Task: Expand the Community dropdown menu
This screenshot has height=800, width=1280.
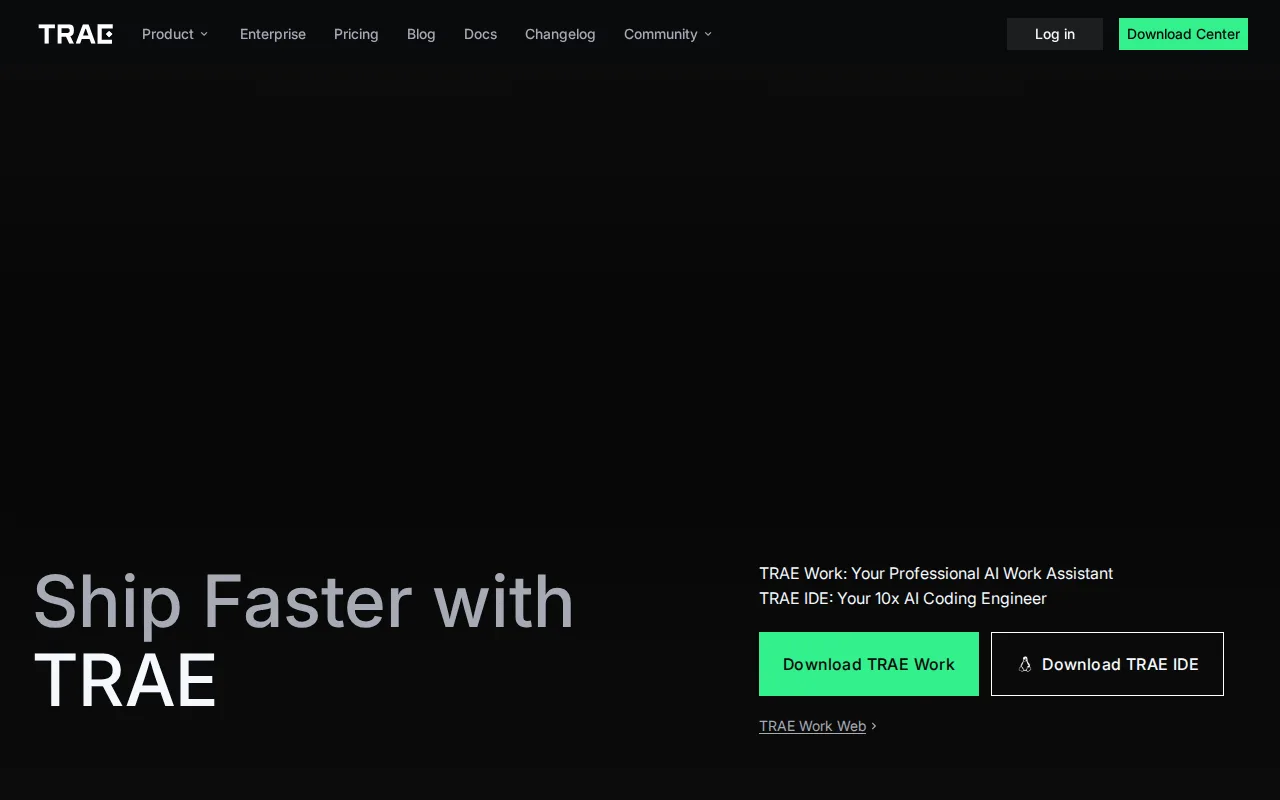Action: pos(668,34)
